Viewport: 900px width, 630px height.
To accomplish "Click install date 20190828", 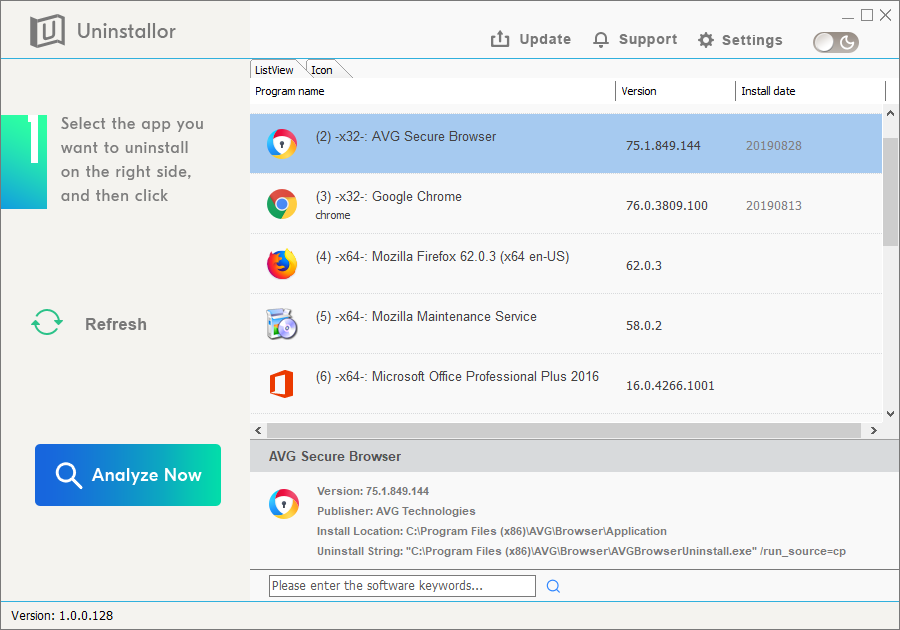I will (774, 146).
